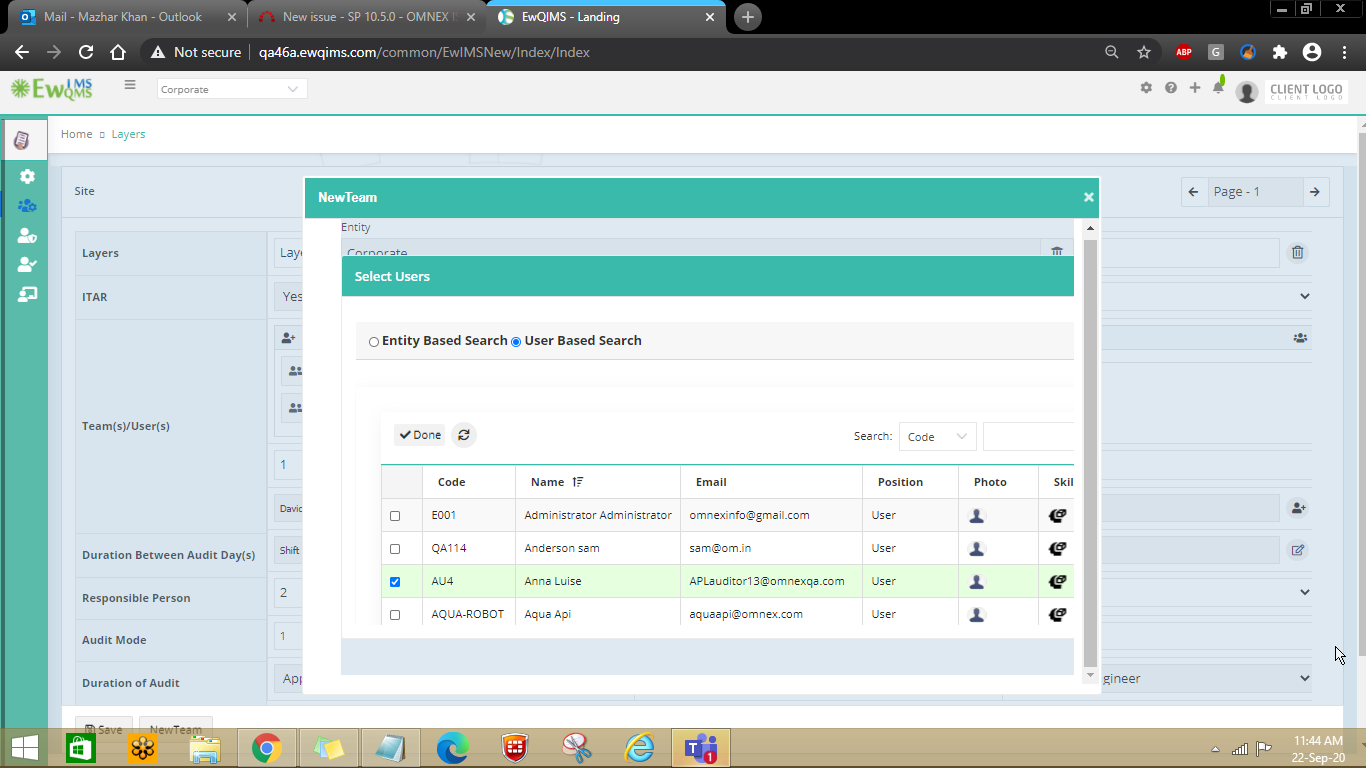Open the teams group sidebar icon
This screenshot has height=768, width=1366.
tap(27, 206)
